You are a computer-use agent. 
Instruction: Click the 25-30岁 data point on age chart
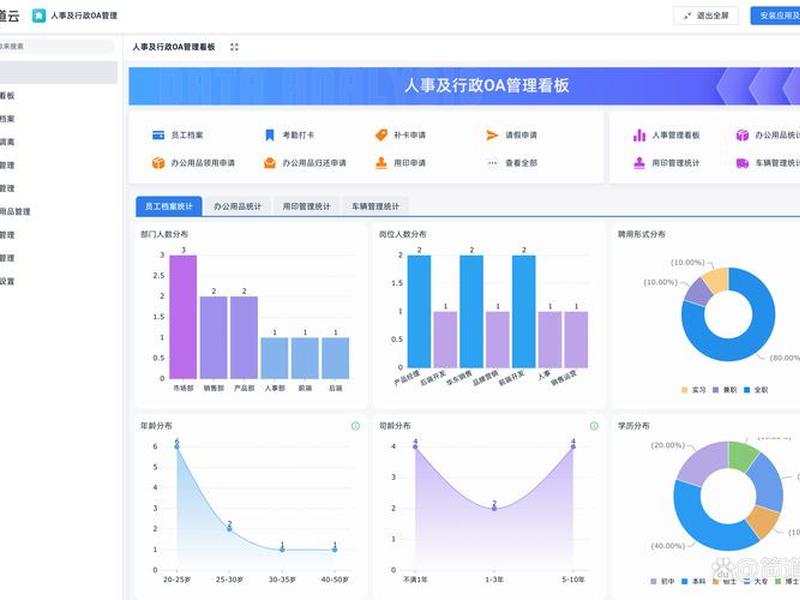(230, 529)
